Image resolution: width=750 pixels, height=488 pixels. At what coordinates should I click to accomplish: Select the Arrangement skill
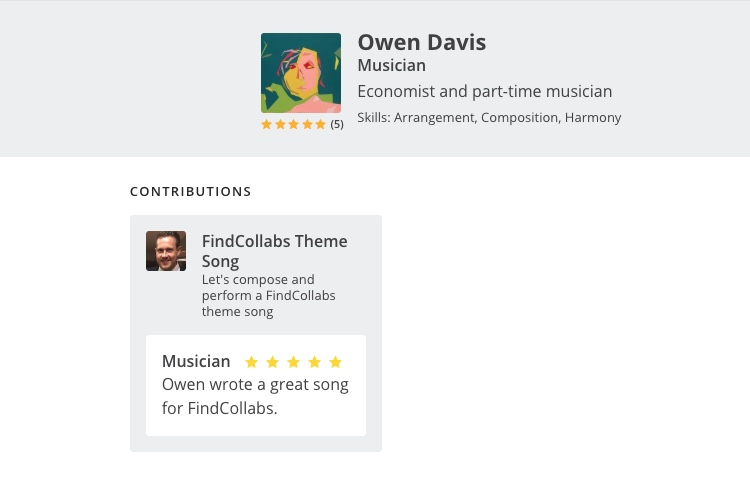point(434,118)
